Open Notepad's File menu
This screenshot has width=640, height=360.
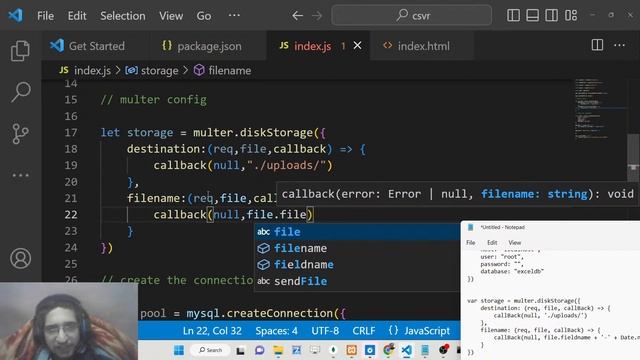click(471, 242)
